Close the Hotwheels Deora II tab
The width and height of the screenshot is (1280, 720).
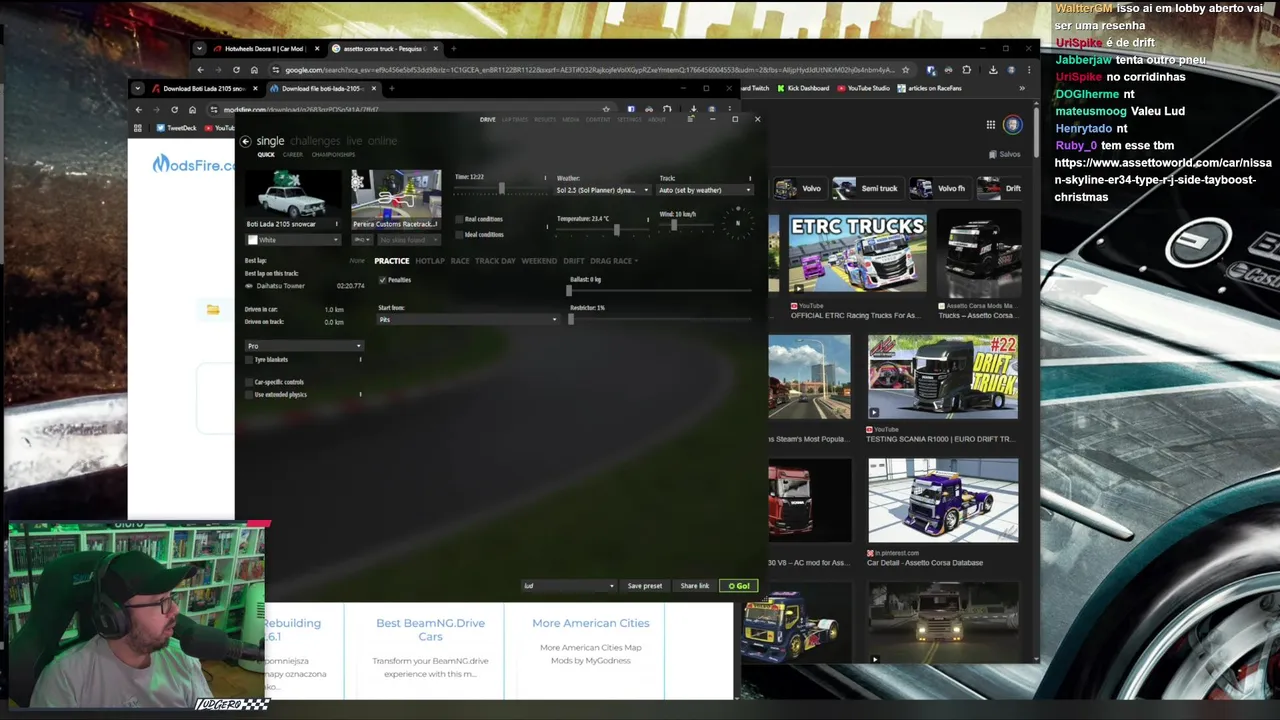[x=317, y=48]
